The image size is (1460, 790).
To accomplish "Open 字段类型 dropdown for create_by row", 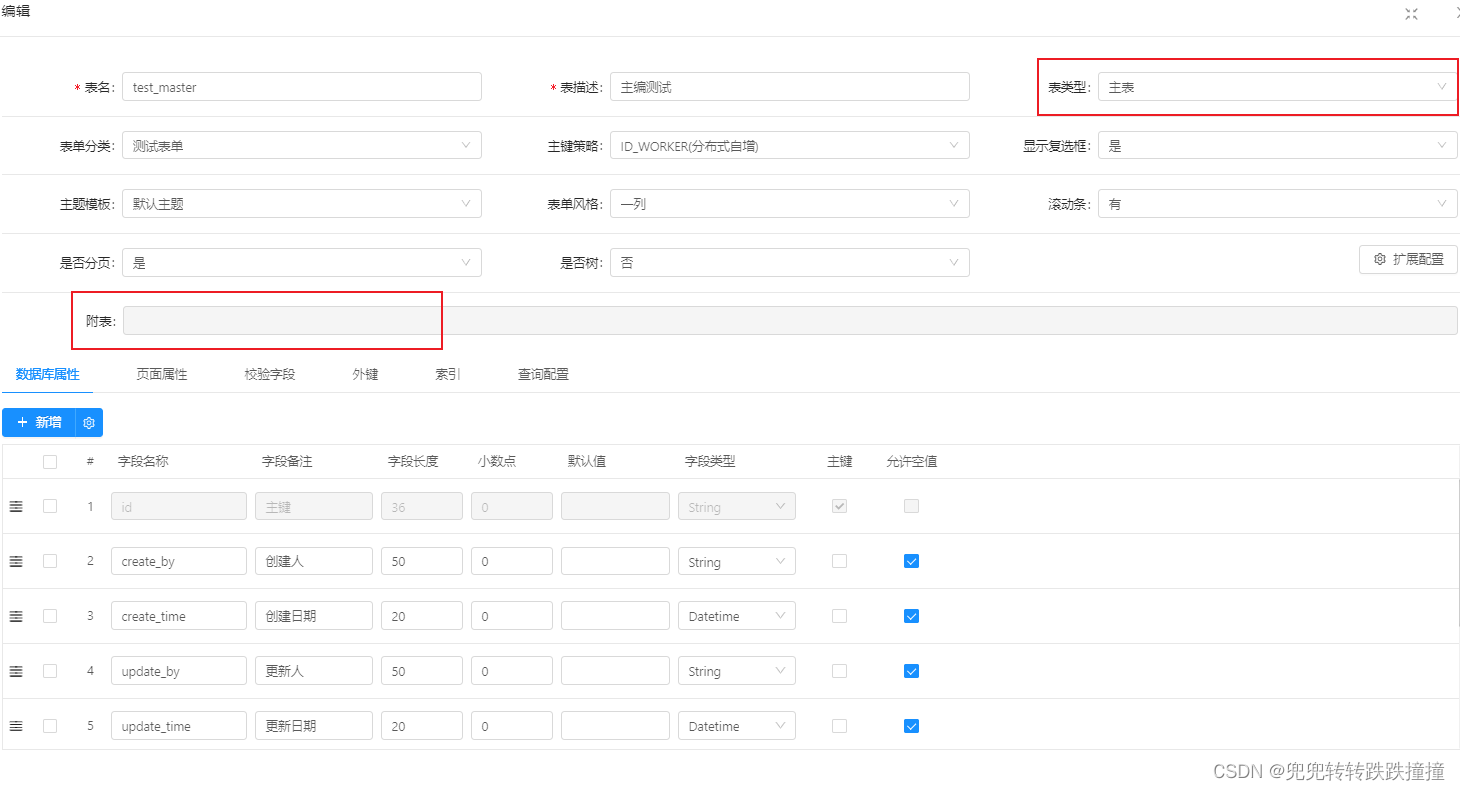I will (737, 561).
